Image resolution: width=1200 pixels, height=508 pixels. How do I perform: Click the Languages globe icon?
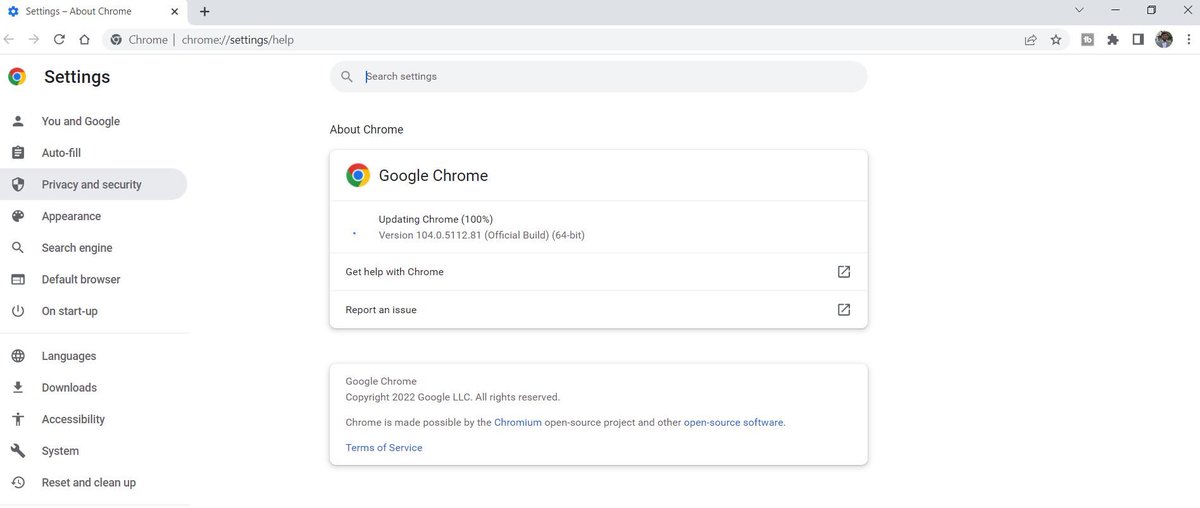pyautogui.click(x=17, y=356)
